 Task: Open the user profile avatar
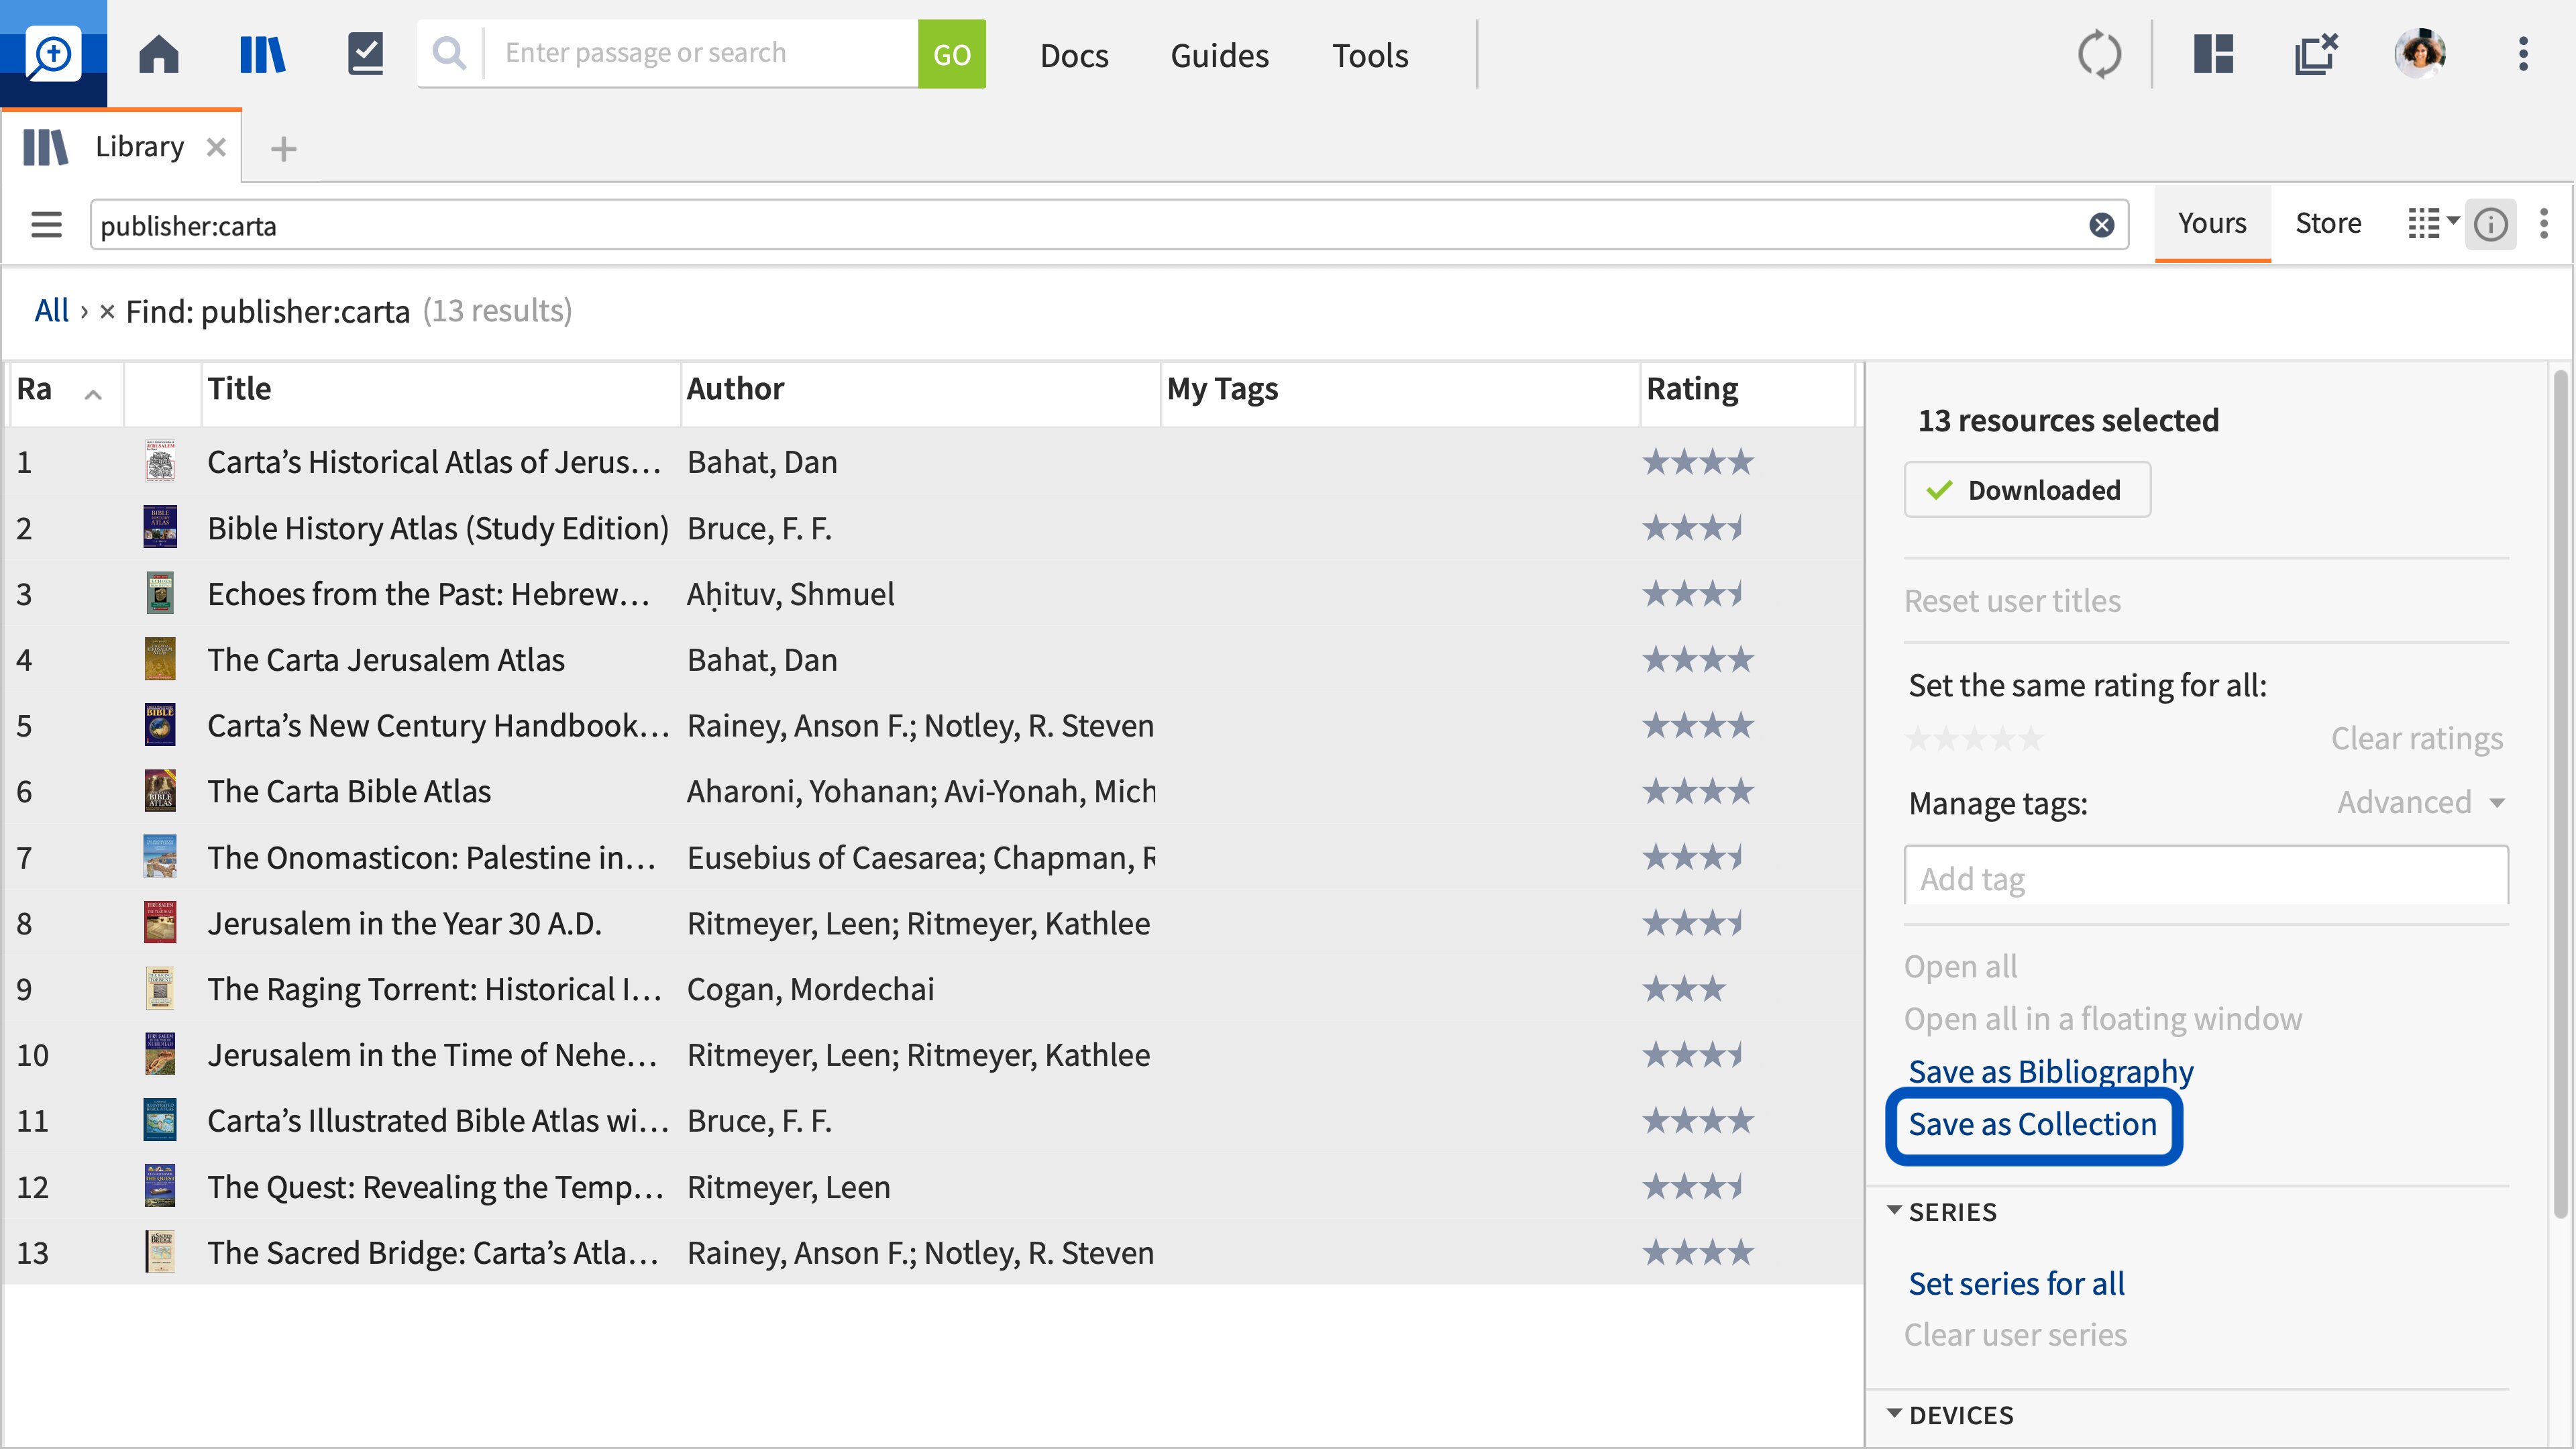pos(2420,54)
